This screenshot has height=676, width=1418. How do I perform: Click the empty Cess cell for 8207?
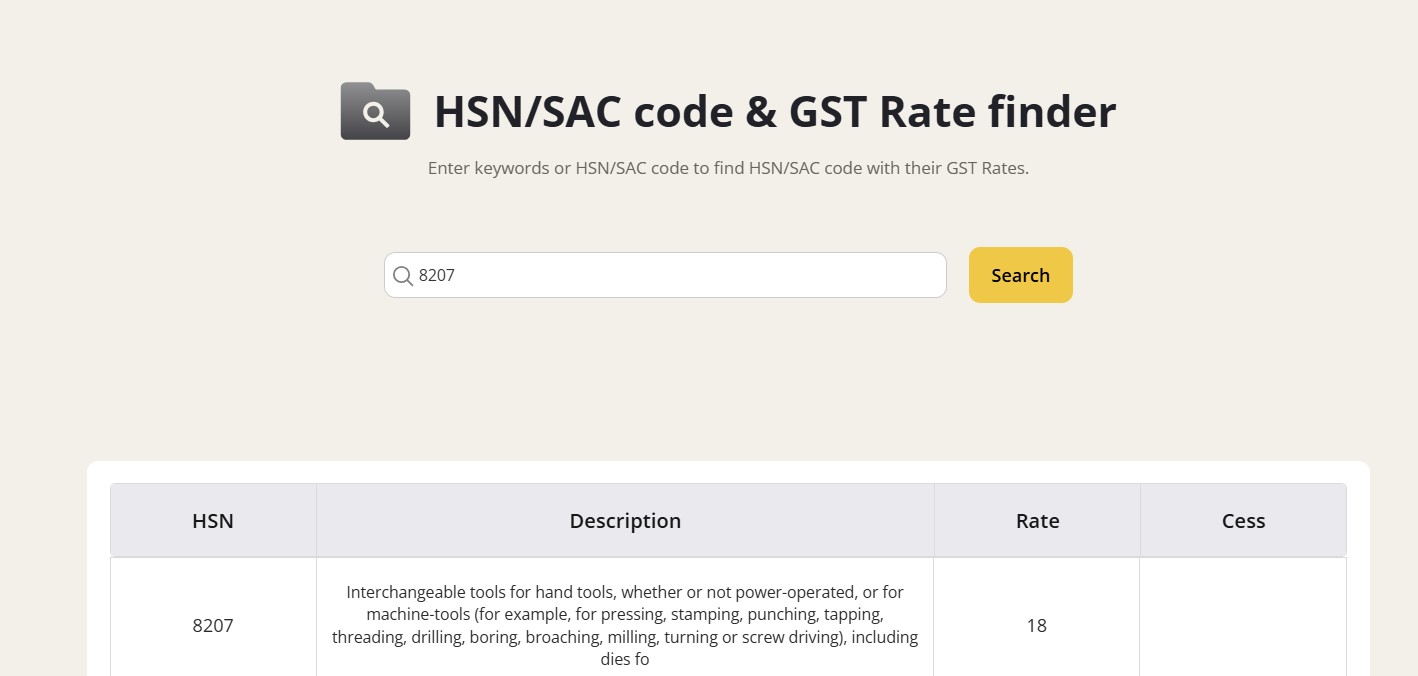pos(1243,626)
